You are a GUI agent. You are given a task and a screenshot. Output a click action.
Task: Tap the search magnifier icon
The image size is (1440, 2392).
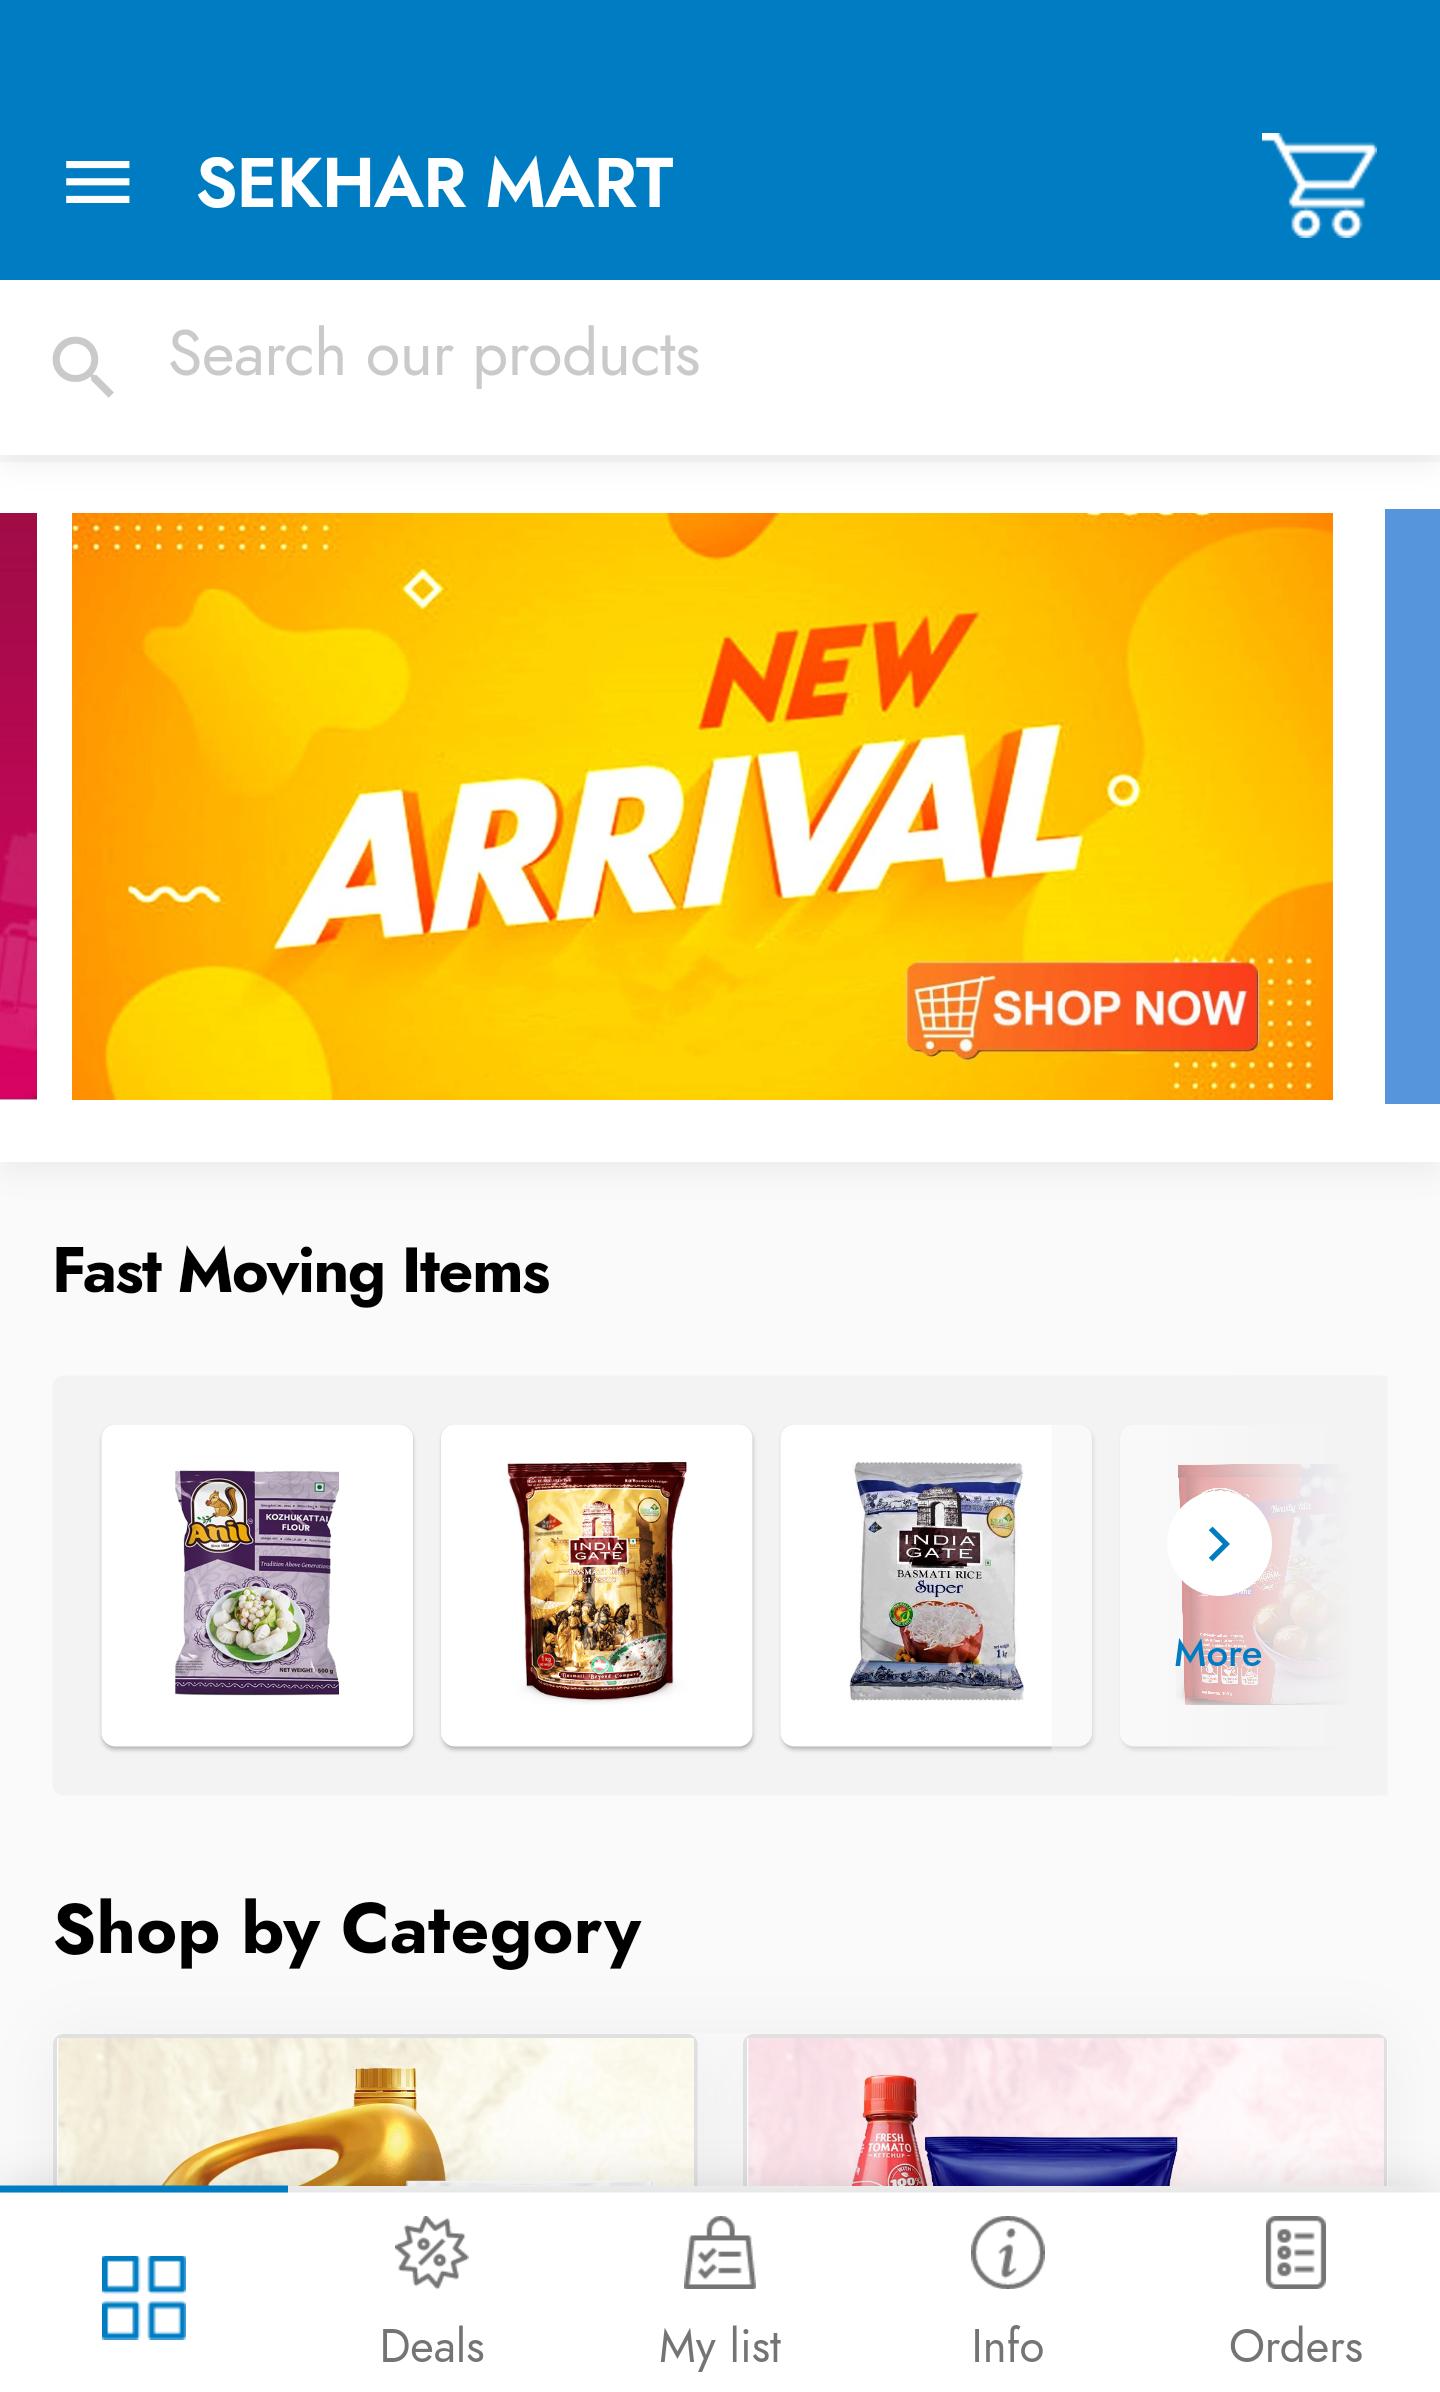coord(82,366)
